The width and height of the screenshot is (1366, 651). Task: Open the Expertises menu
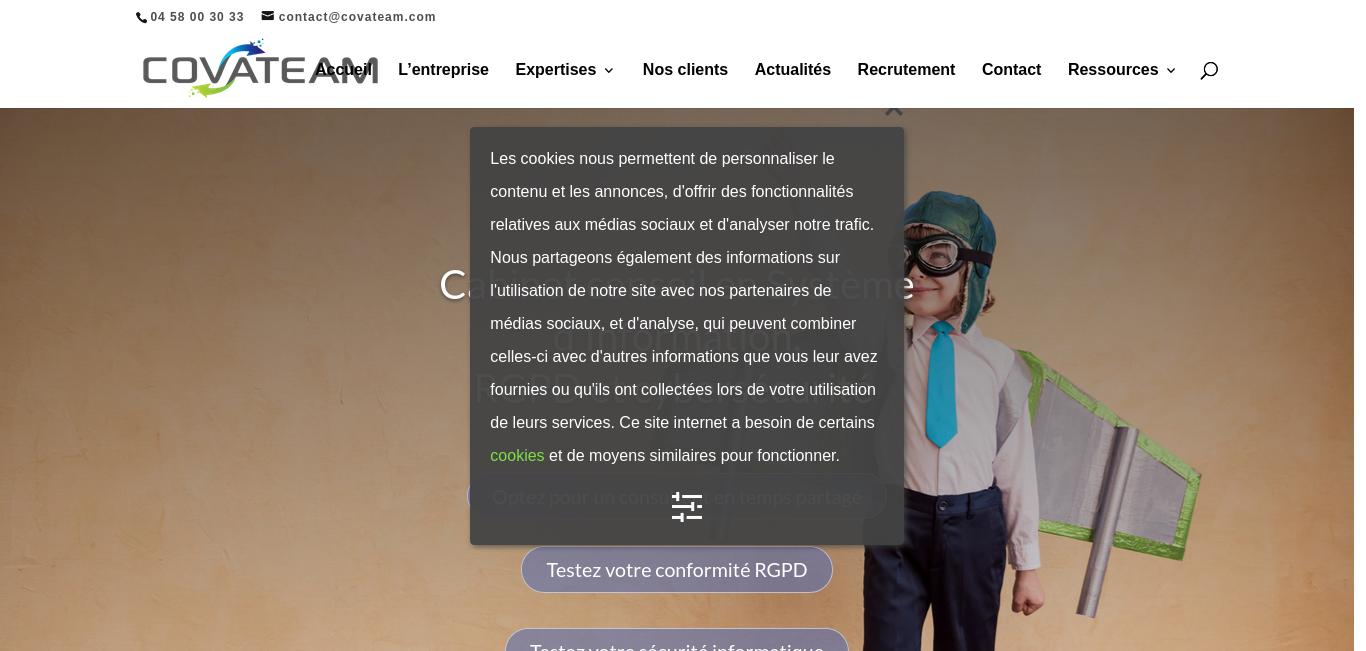point(556,70)
